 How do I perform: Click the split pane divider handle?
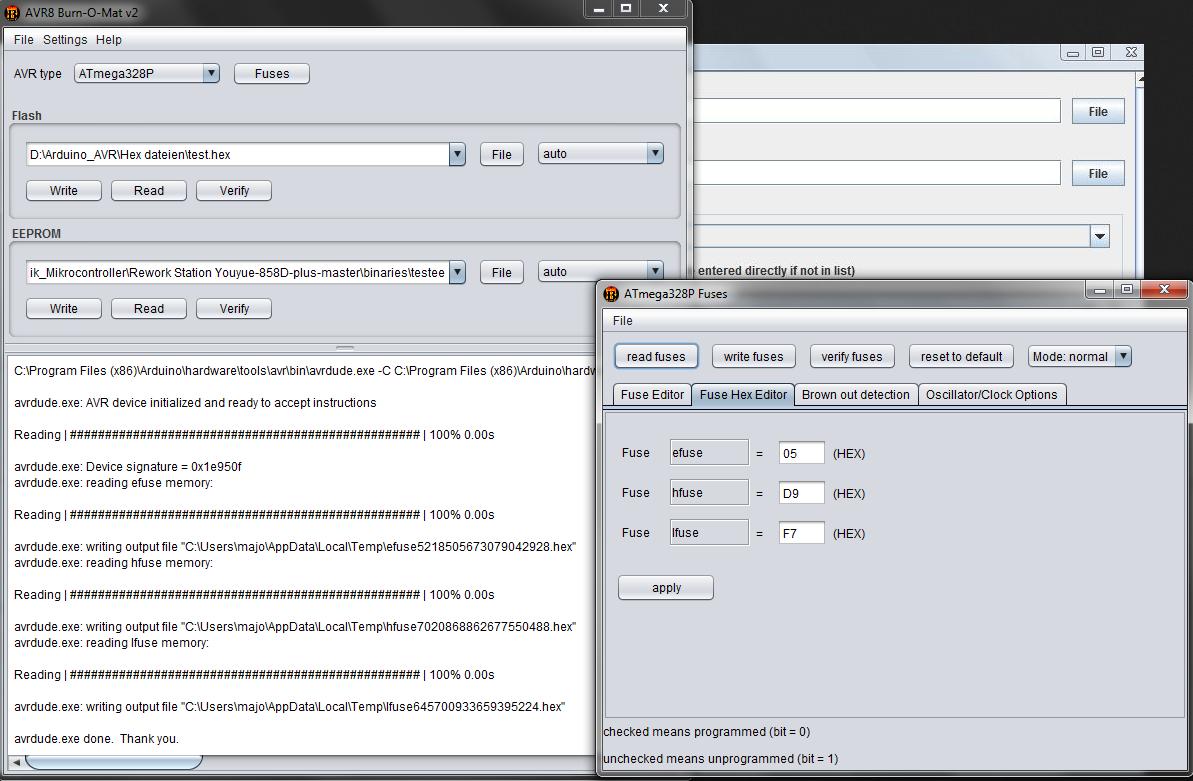tap(345, 347)
